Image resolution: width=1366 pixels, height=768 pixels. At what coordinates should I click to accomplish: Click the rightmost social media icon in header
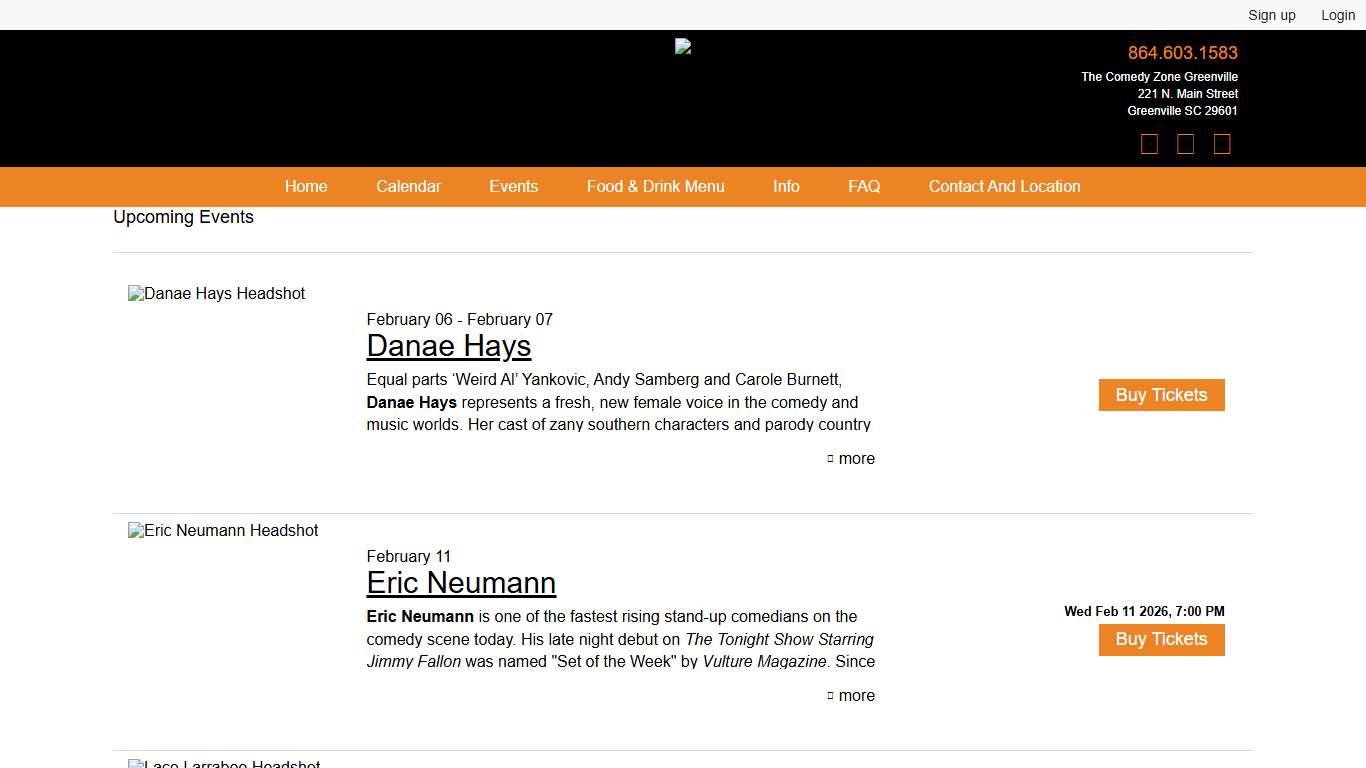pos(1221,145)
